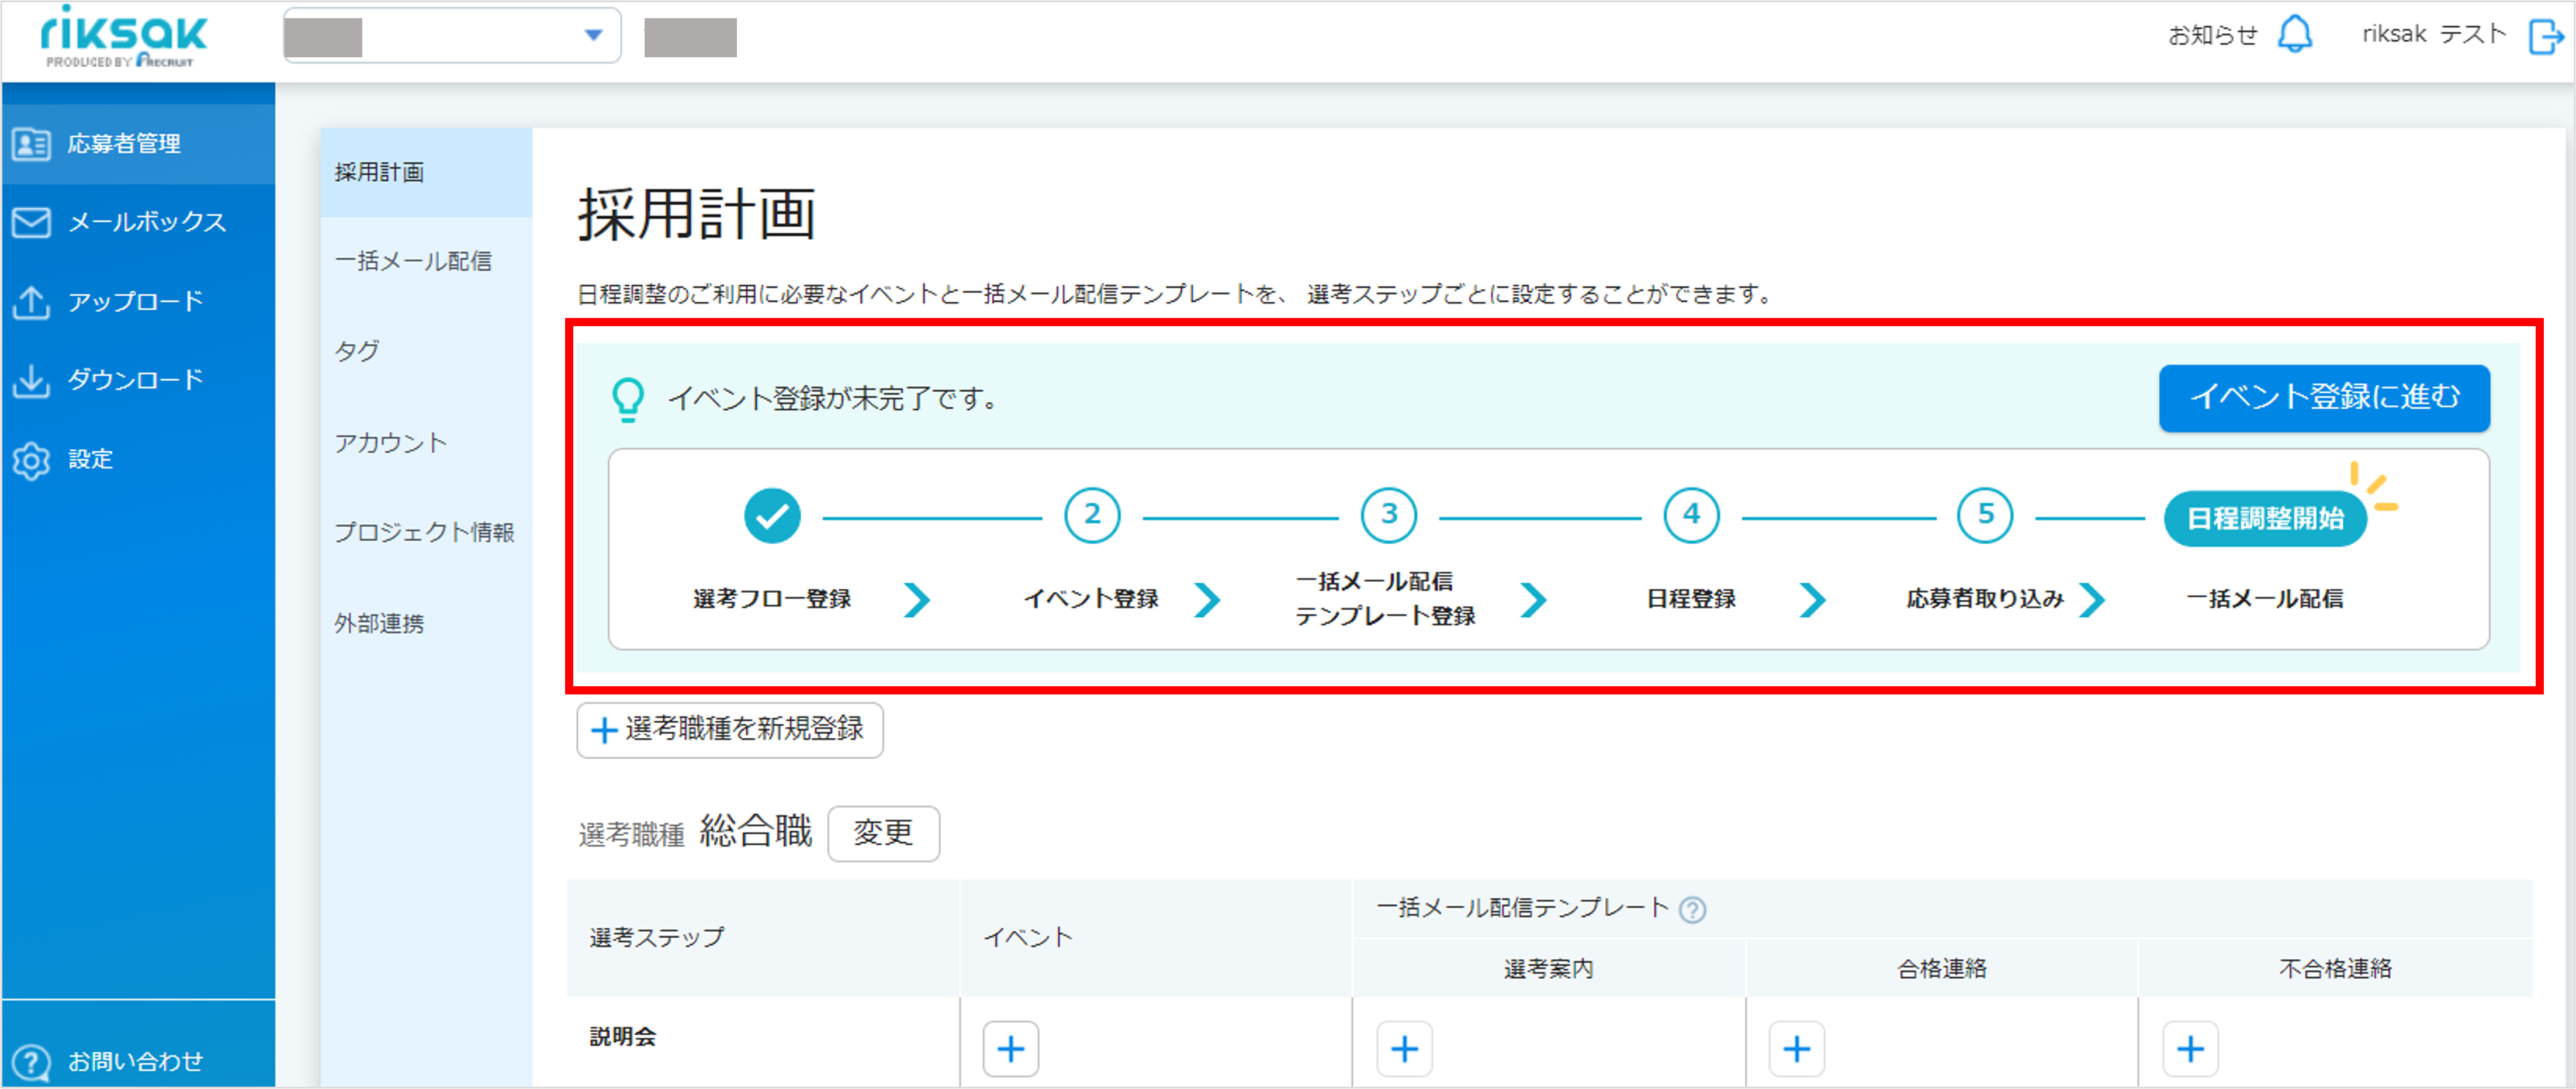2576x1089 pixels.
Task: Select 一括メール配信 settings tab
Action: 426,262
